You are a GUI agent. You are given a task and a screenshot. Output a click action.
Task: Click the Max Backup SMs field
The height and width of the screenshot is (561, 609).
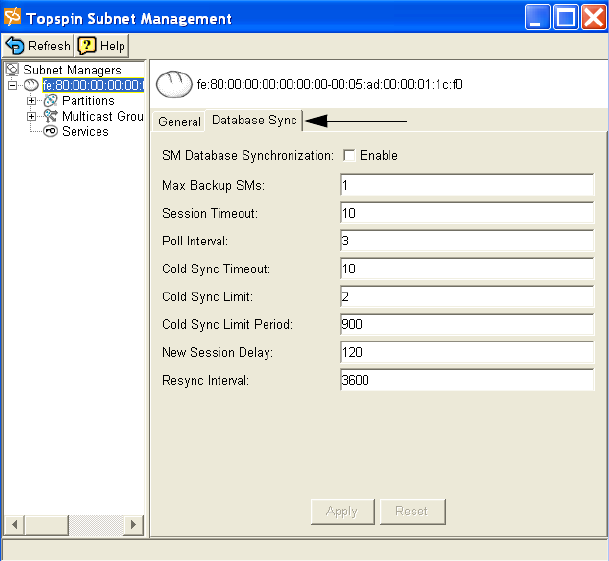(467, 185)
